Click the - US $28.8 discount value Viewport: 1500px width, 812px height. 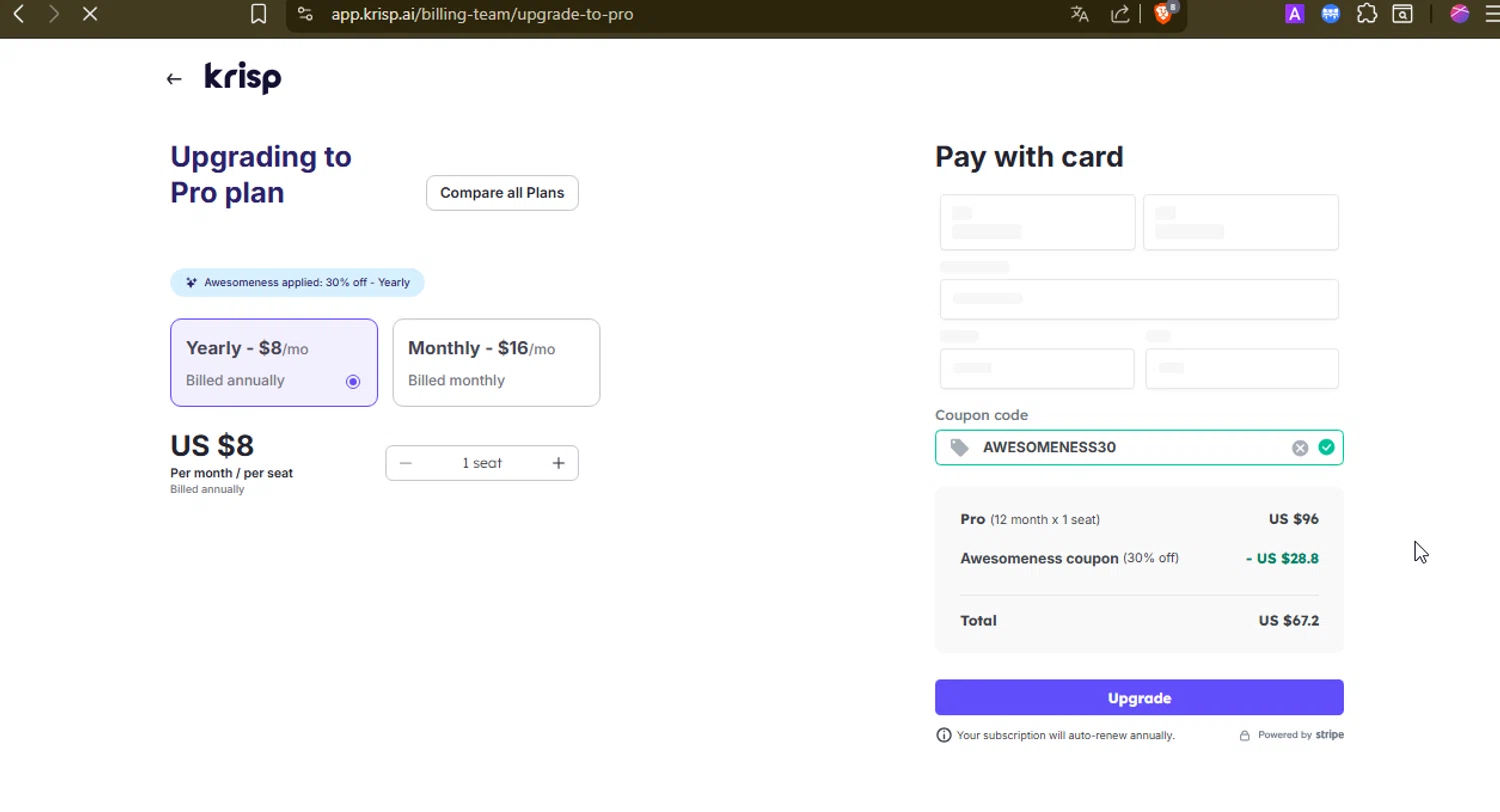(x=1282, y=559)
